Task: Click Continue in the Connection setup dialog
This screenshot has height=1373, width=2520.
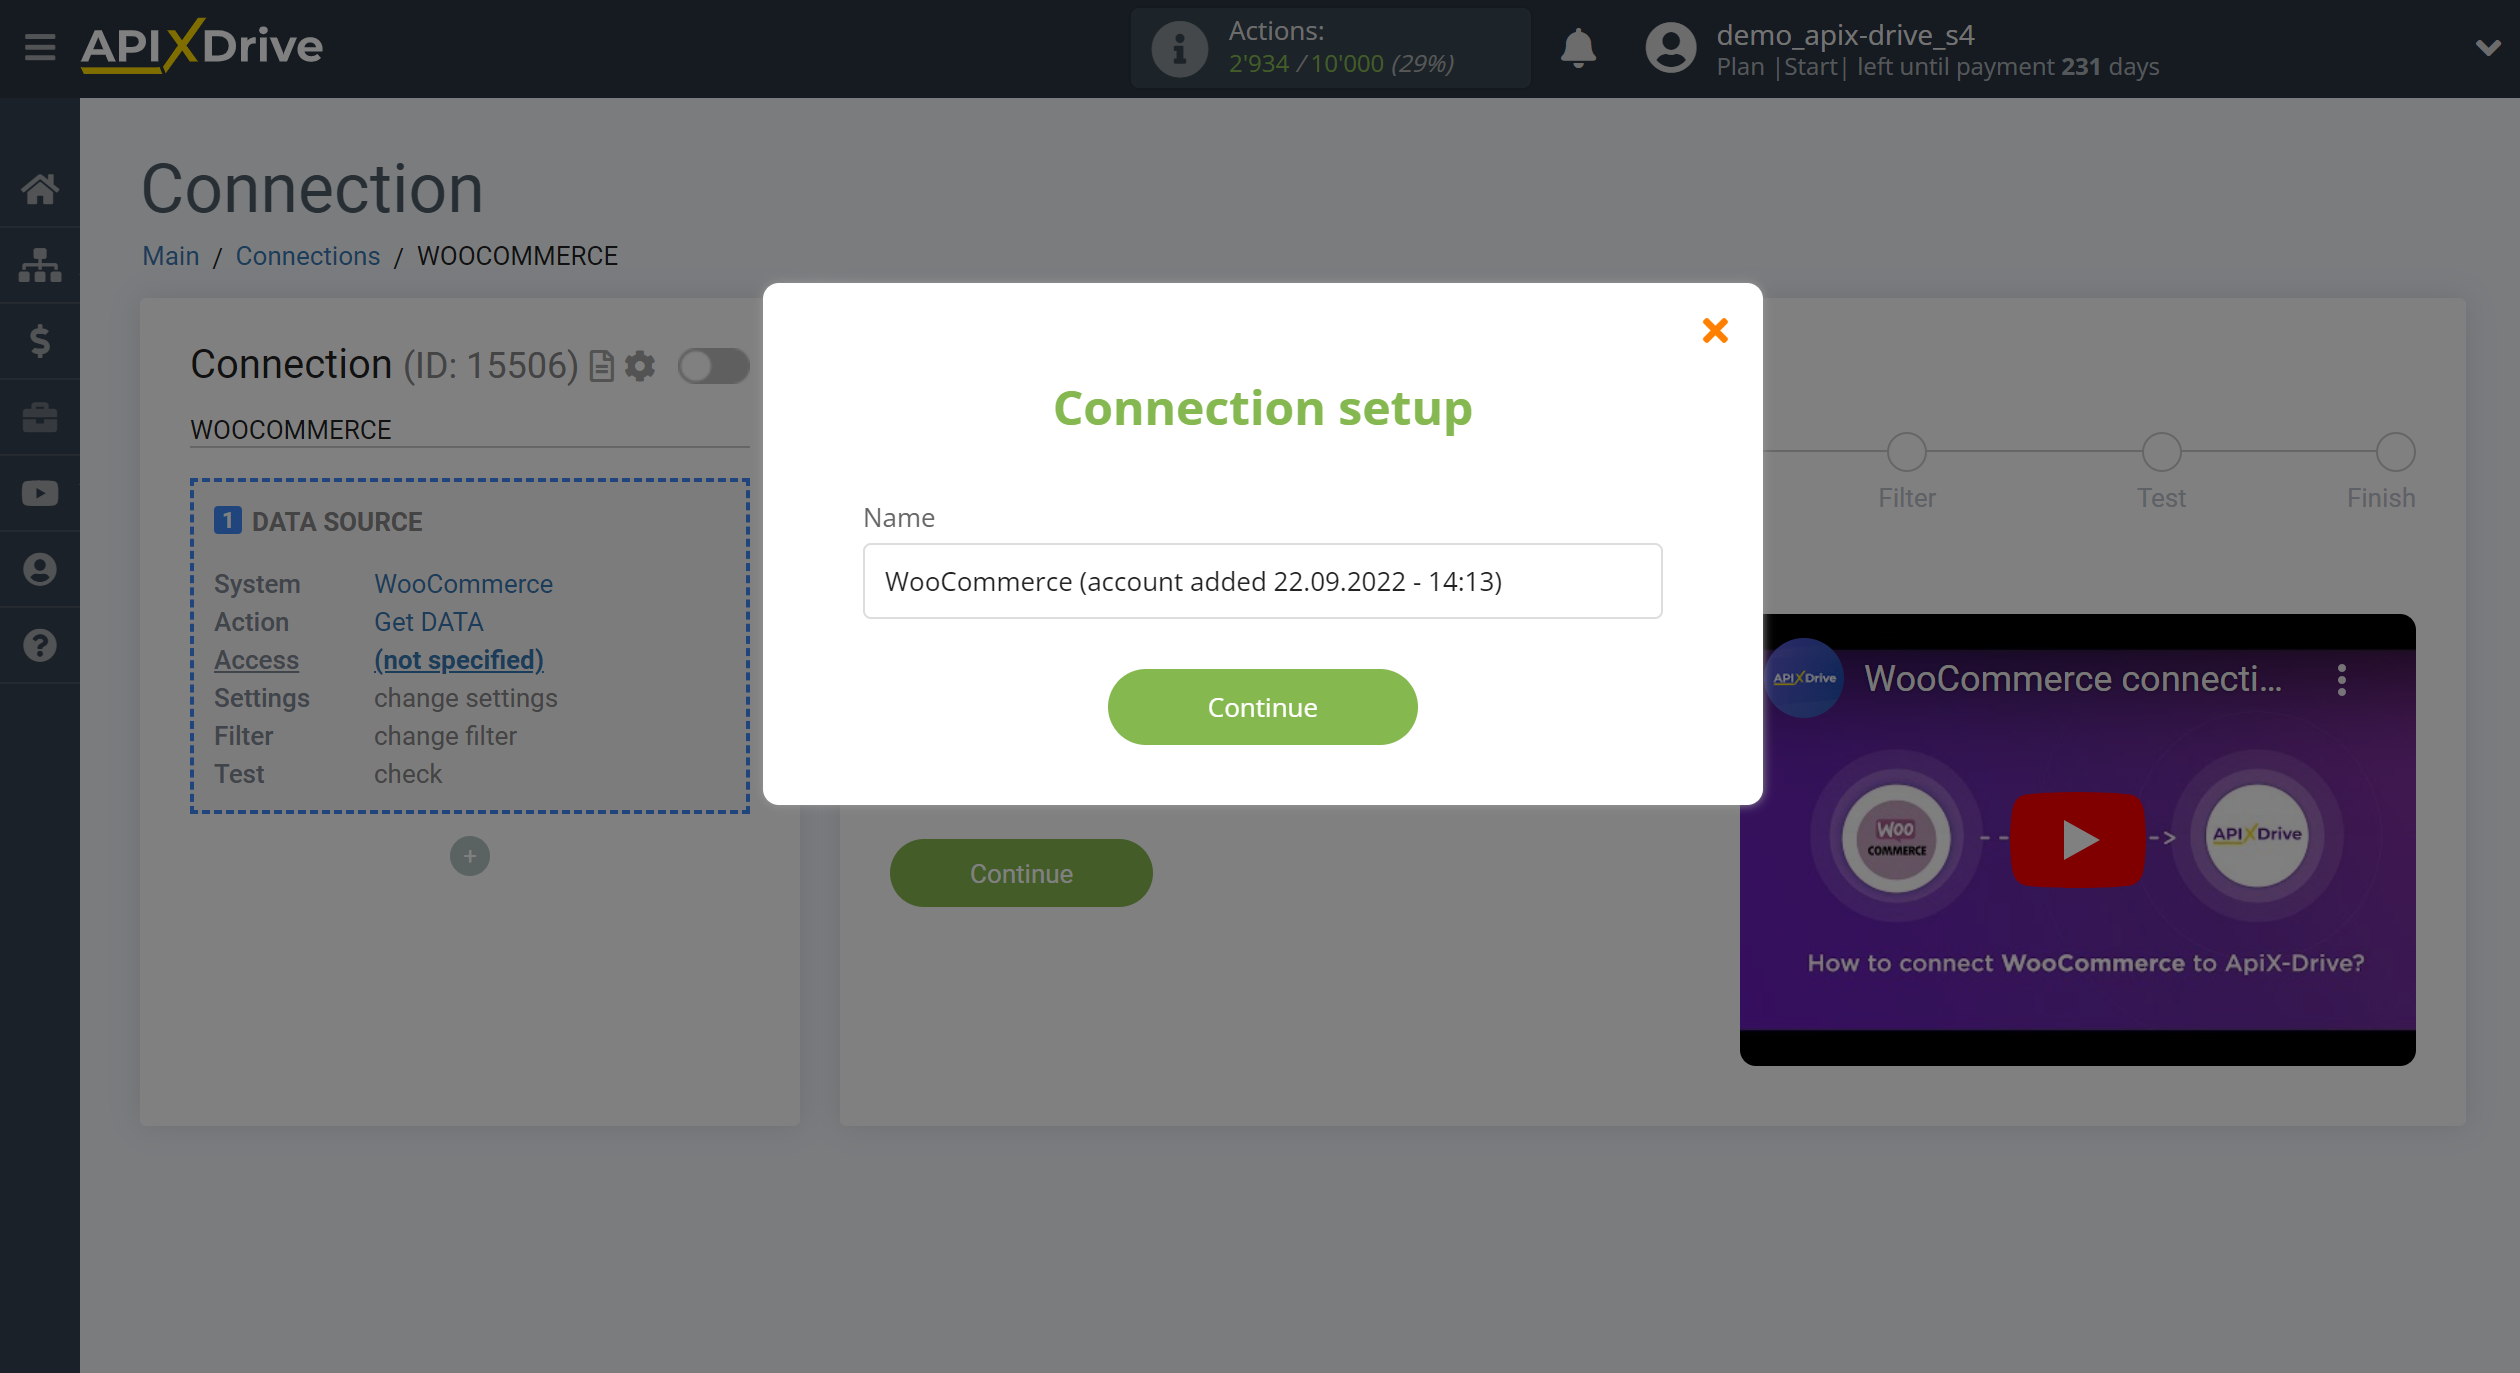Action: point(1262,707)
